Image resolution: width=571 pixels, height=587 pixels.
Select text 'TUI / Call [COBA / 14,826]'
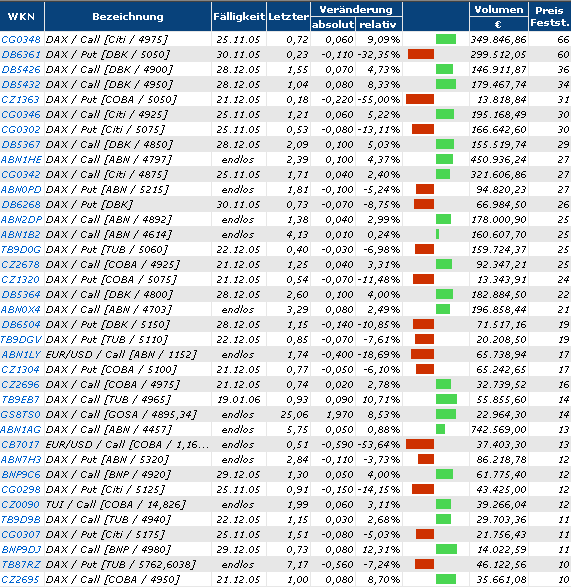click(x=116, y=504)
